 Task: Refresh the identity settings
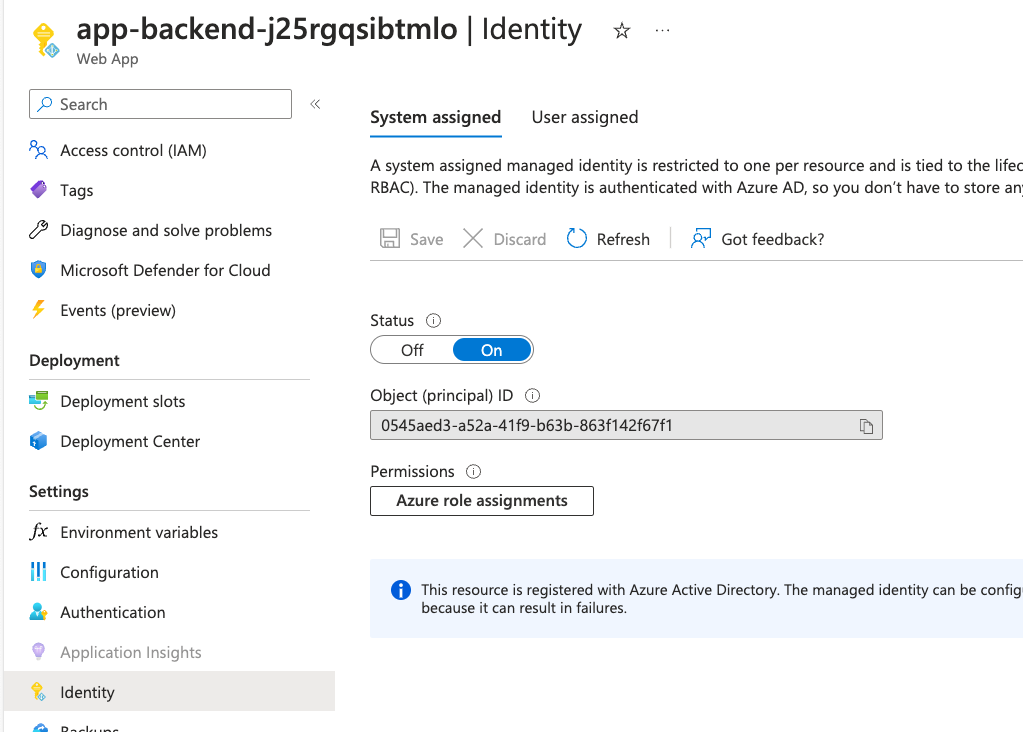(x=608, y=239)
